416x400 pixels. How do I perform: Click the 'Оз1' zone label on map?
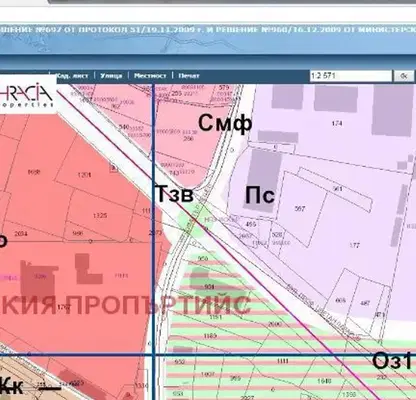(392, 361)
